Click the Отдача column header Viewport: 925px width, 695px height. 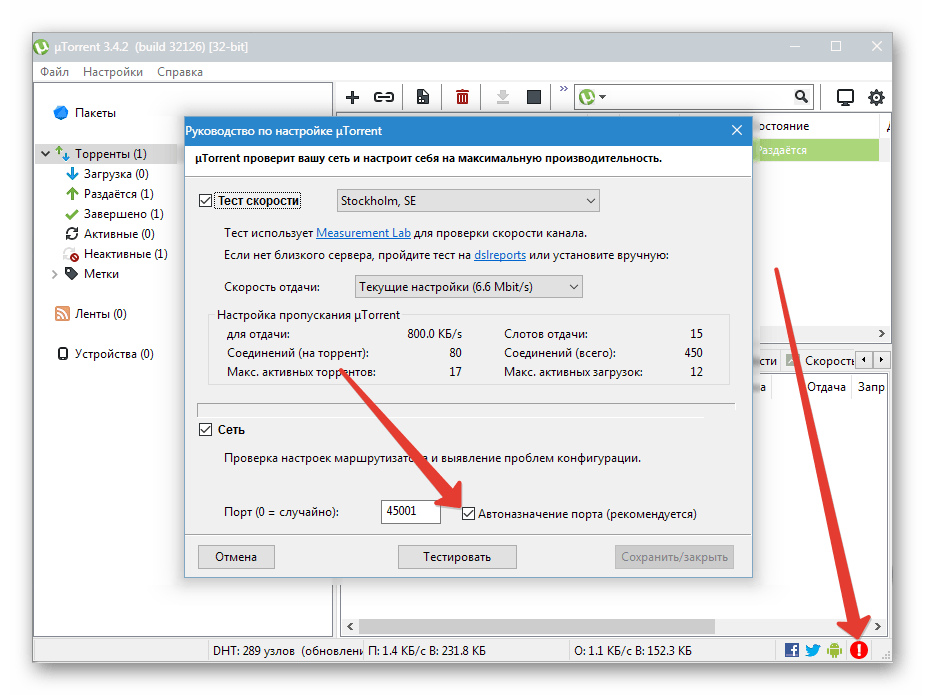click(826, 387)
